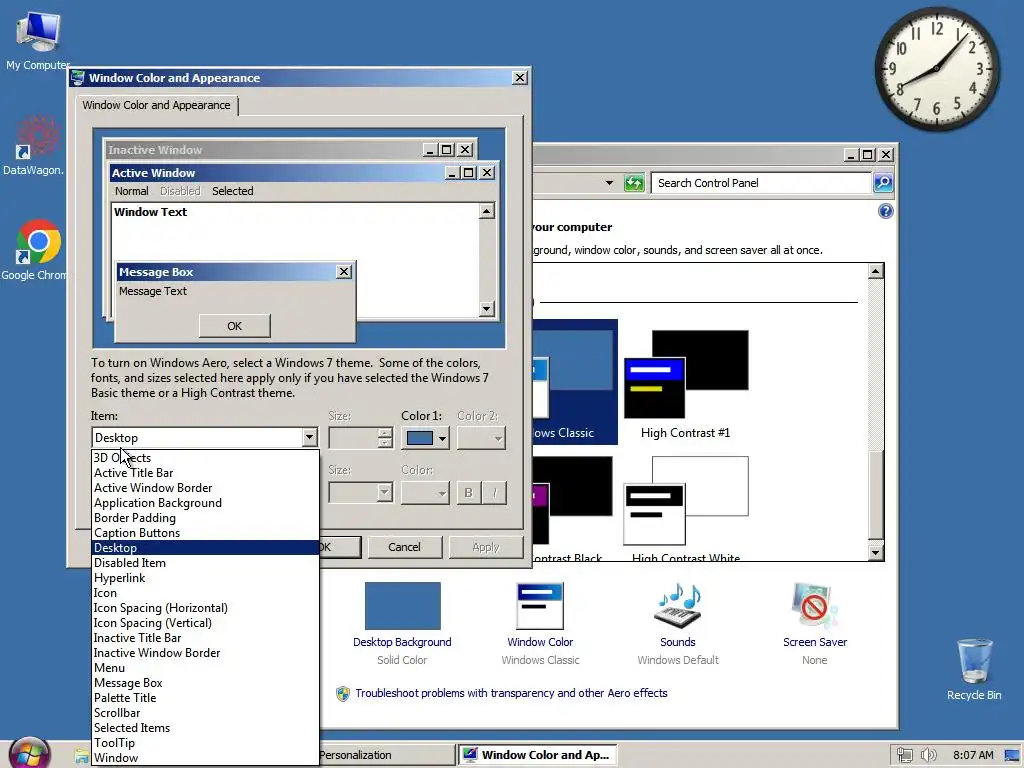Pick Selected Items from the Item list

pyautogui.click(x=205, y=728)
